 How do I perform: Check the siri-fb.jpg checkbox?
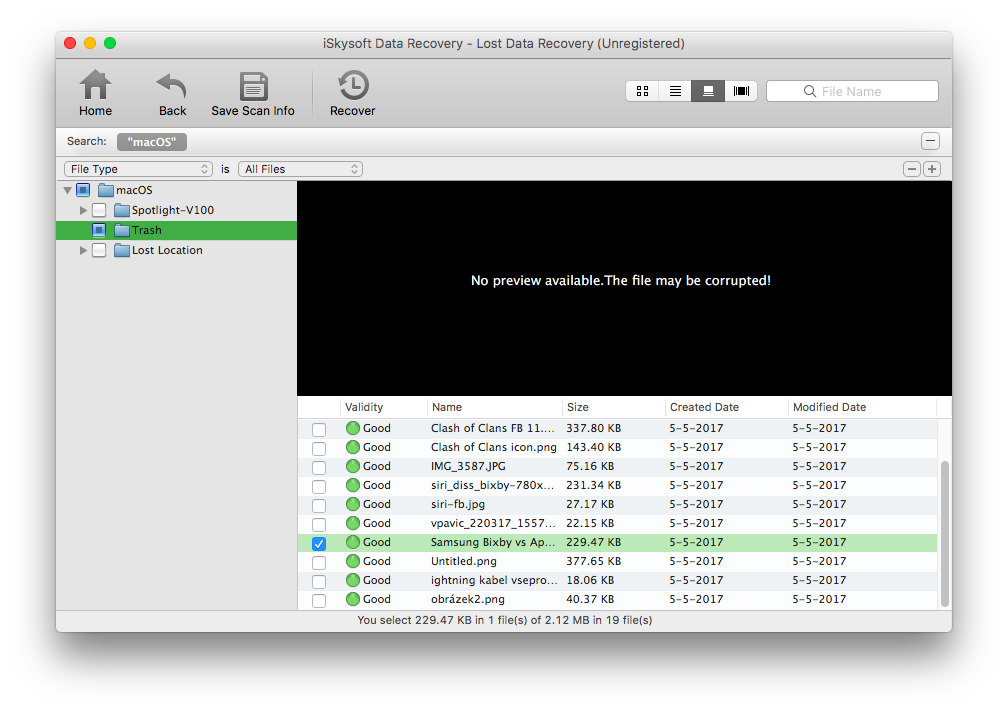tap(319, 505)
